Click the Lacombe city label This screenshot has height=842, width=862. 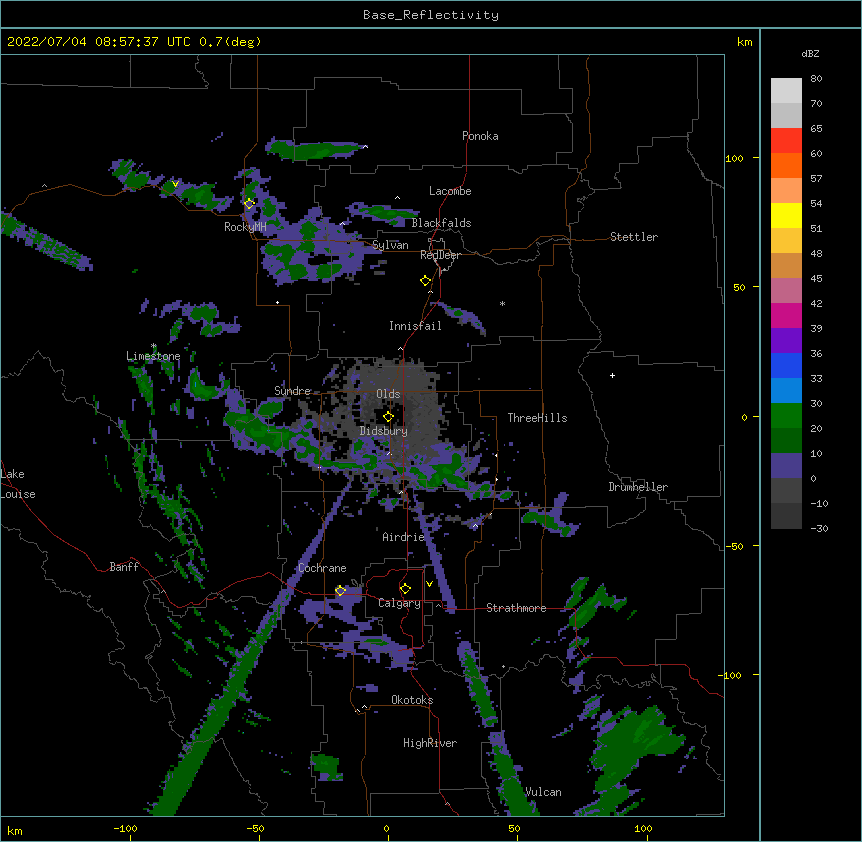[x=450, y=191]
